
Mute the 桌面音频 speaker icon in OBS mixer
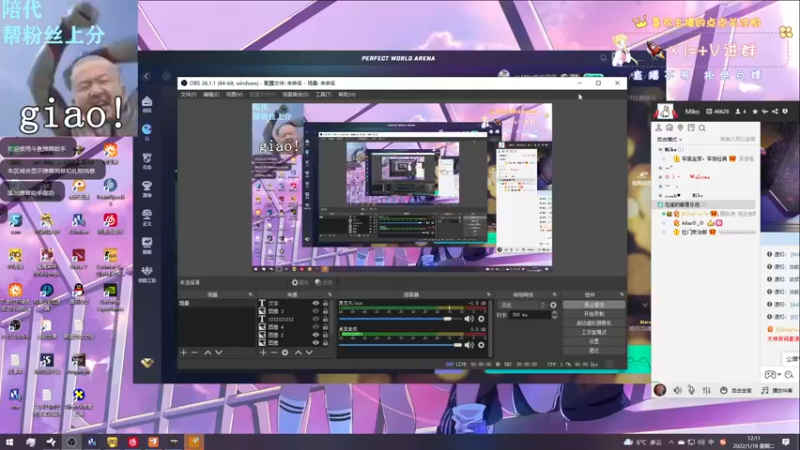469,345
